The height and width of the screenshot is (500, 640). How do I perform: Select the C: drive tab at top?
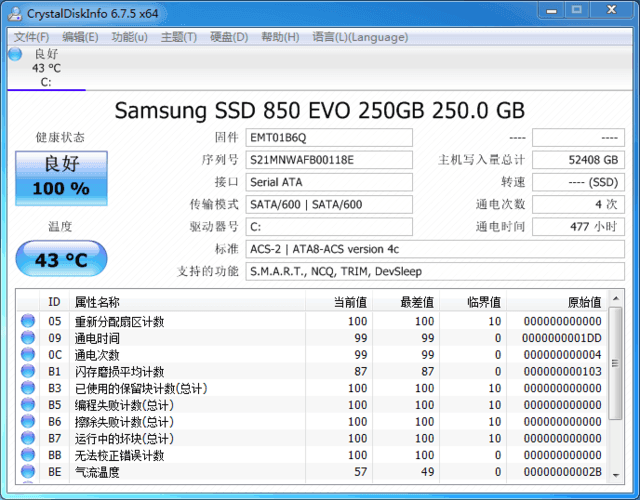pos(46,68)
